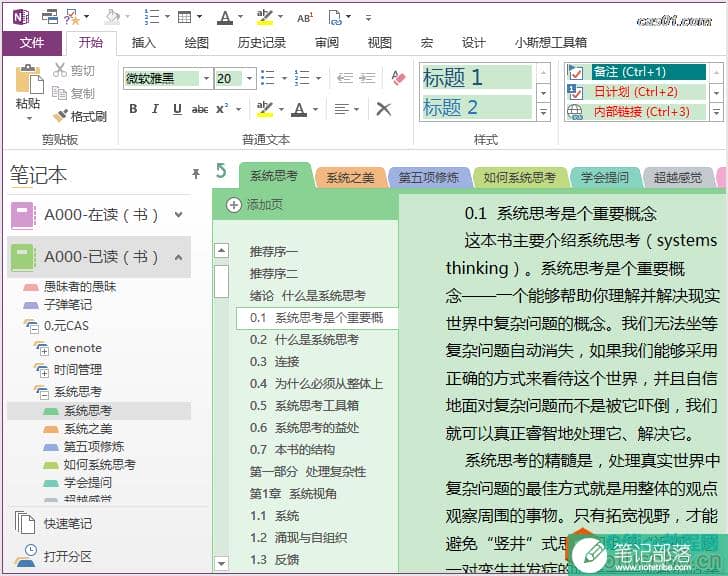Open the 0.元CAS section group
Image resolution: width=728 pixels, height=576 pixels.
(66, 326)
